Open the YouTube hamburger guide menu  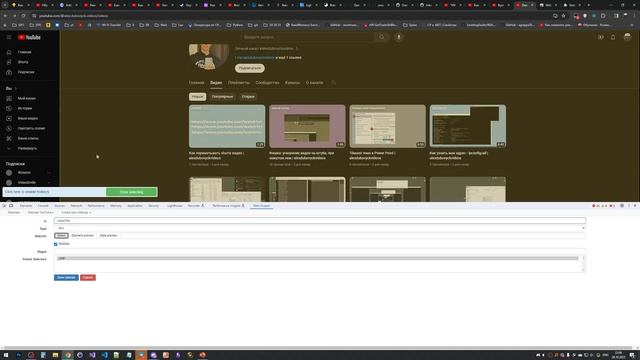9,37
